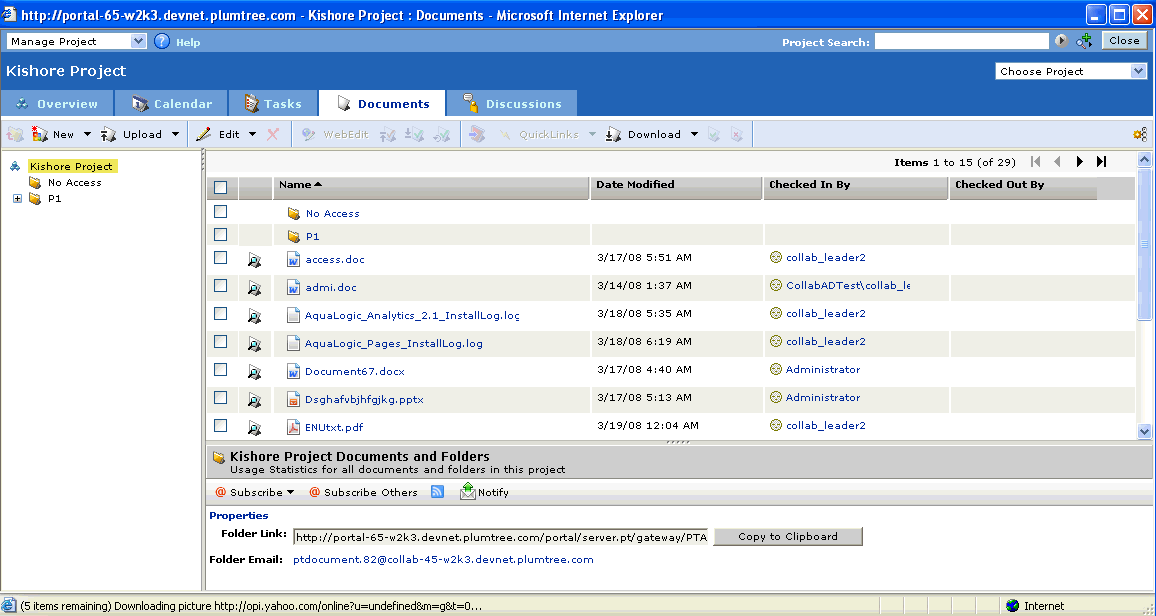Click in the Folder Link text field
1156x616 pixels.
(x=501, y=537)
